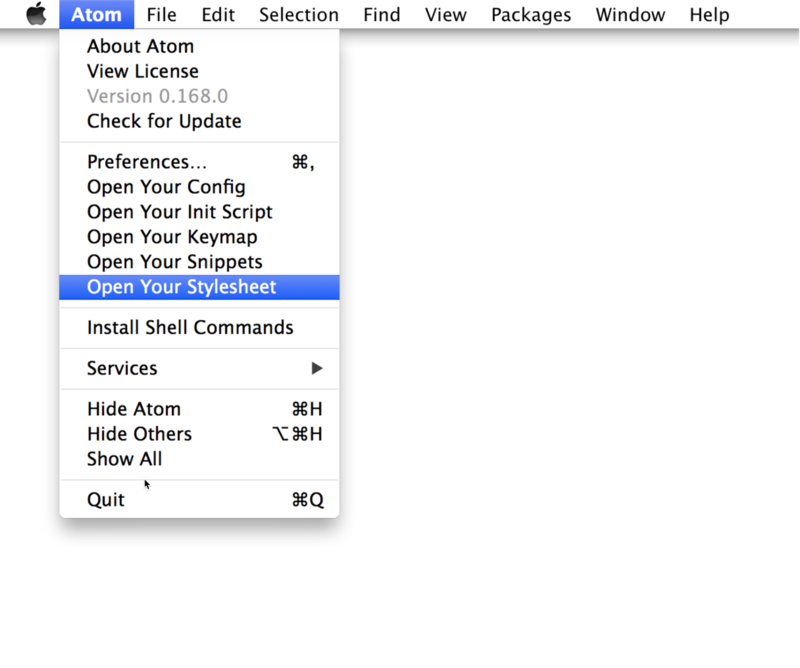Viewport: 800px width, 668px height.
Task: Select About Atom
Action: tap(140, 46)
